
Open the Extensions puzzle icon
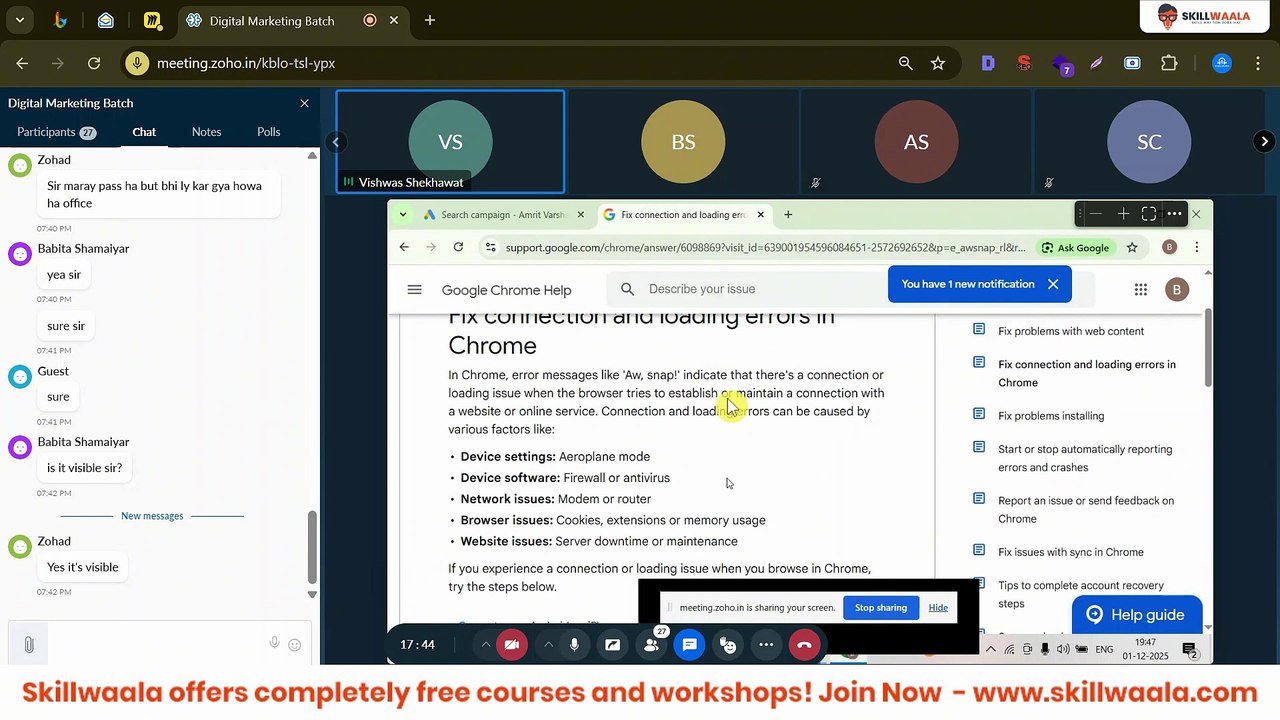pyautogui.click(x=1169, y=63)
